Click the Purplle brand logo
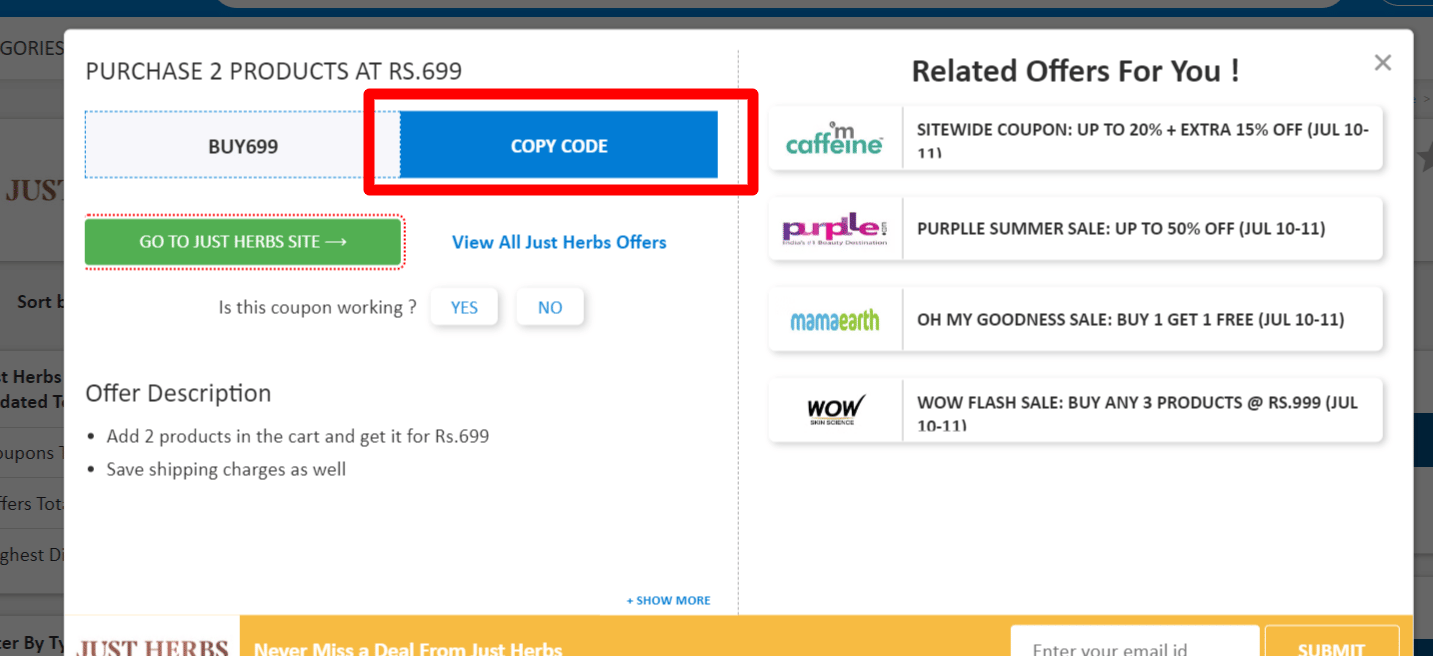1433x656 pixels. [834, 228]
